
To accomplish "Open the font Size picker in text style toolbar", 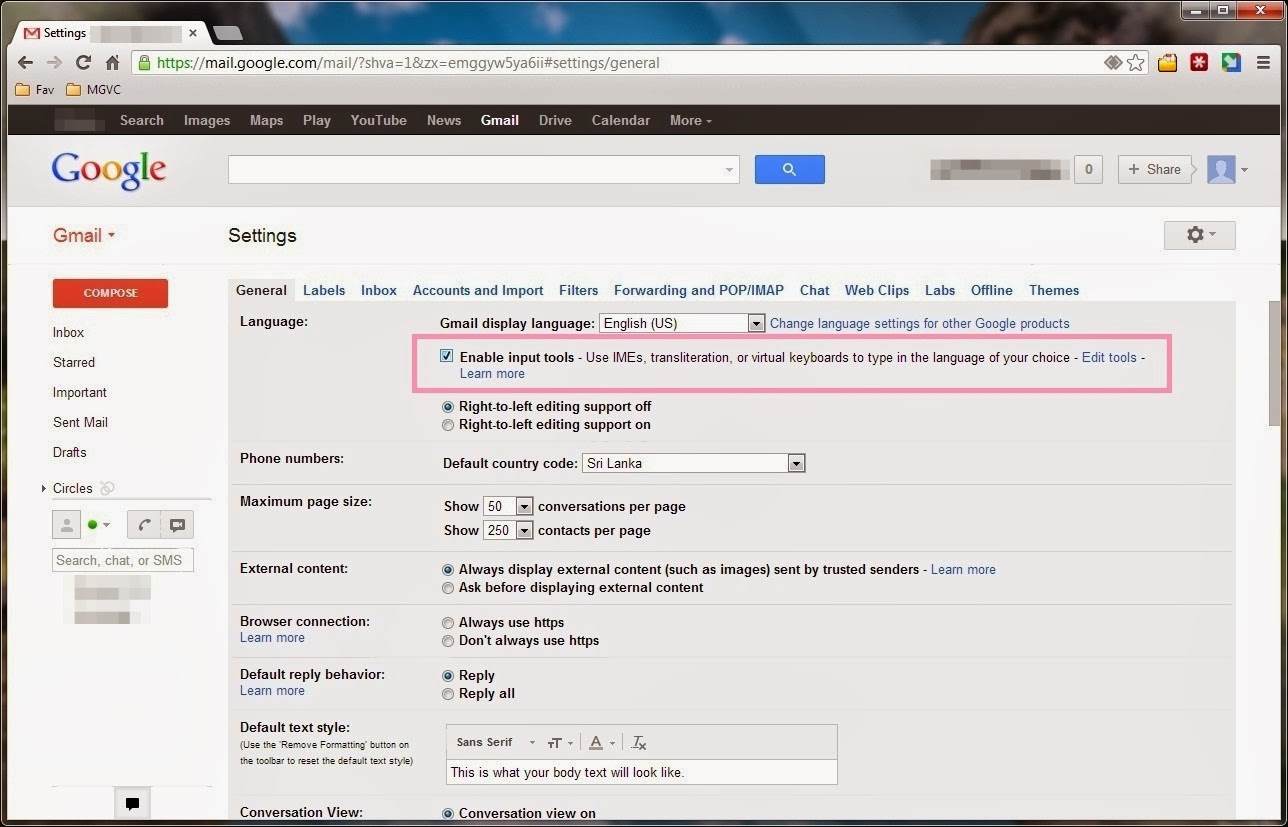I will (x=557, y=741).
